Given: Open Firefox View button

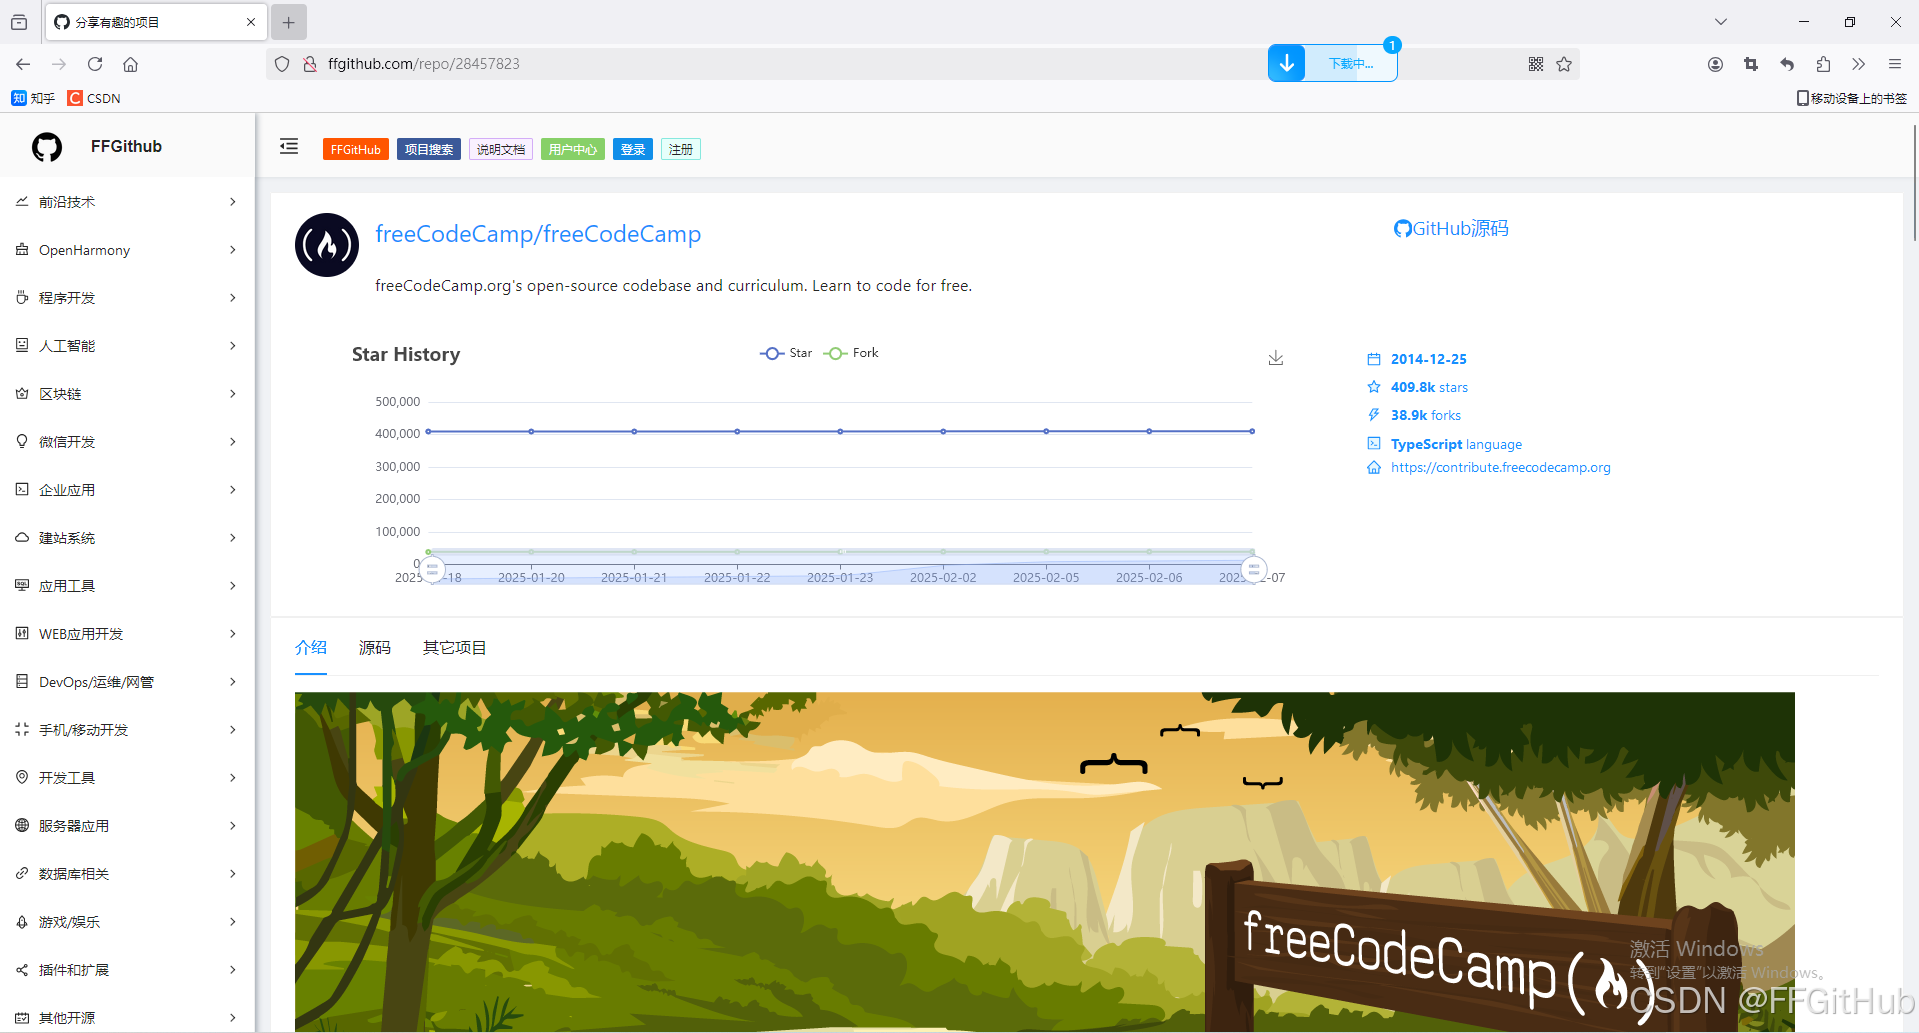Looking at the screenshot, I should pos(19,22).
